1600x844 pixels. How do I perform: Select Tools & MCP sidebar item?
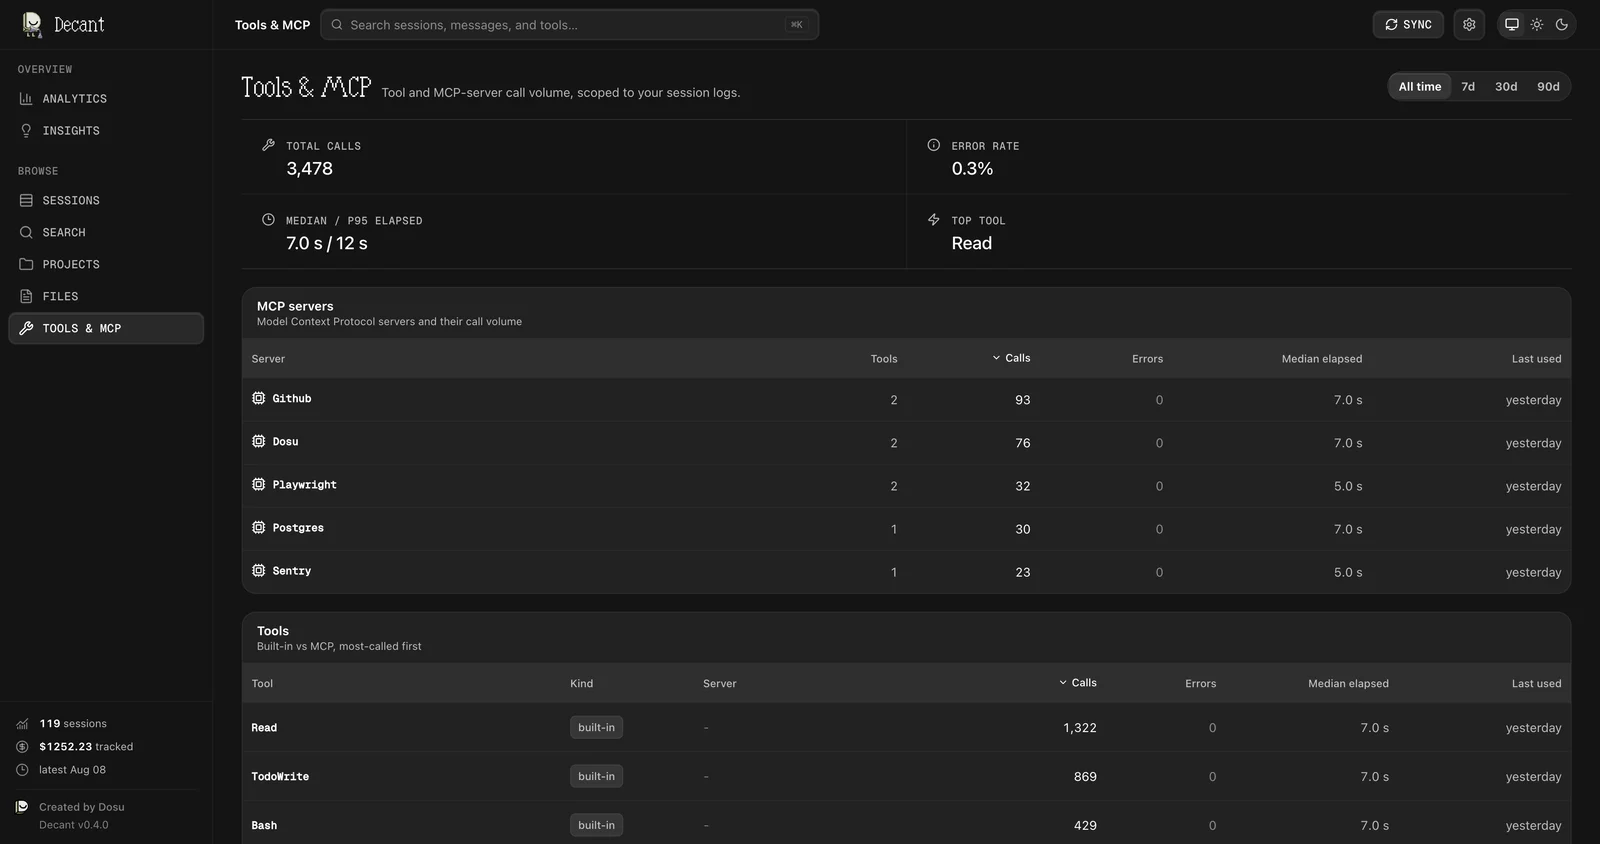point(106,328)
